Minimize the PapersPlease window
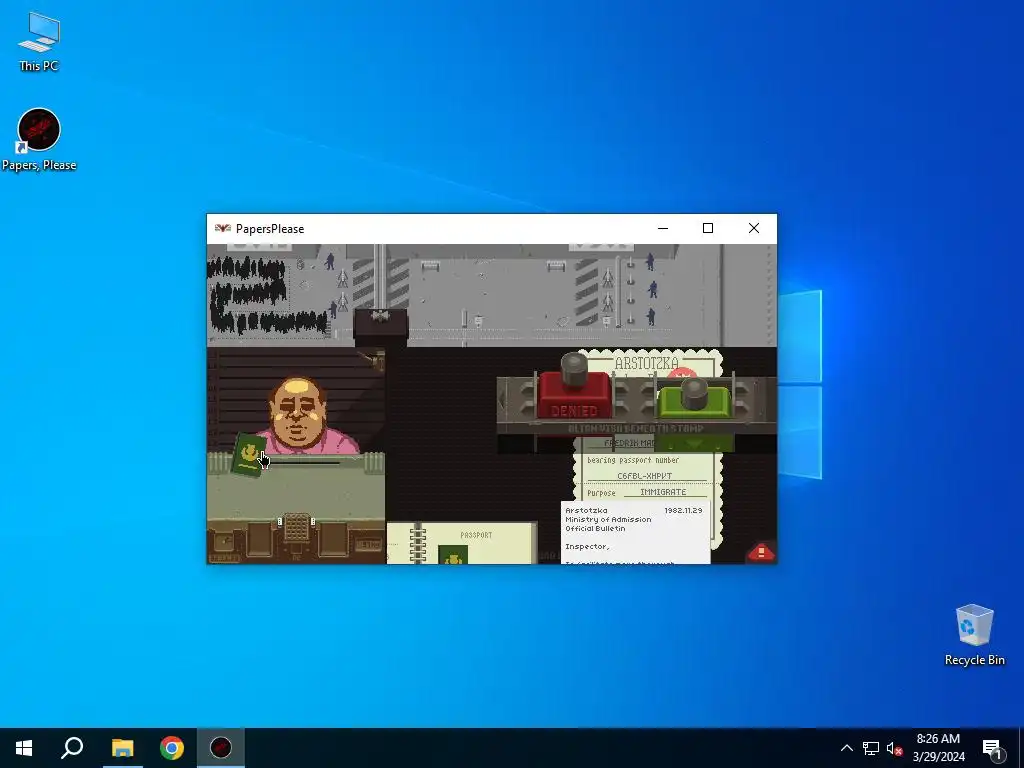The height and width of the screenshot is (768, 1024). (x=663, y=229)
